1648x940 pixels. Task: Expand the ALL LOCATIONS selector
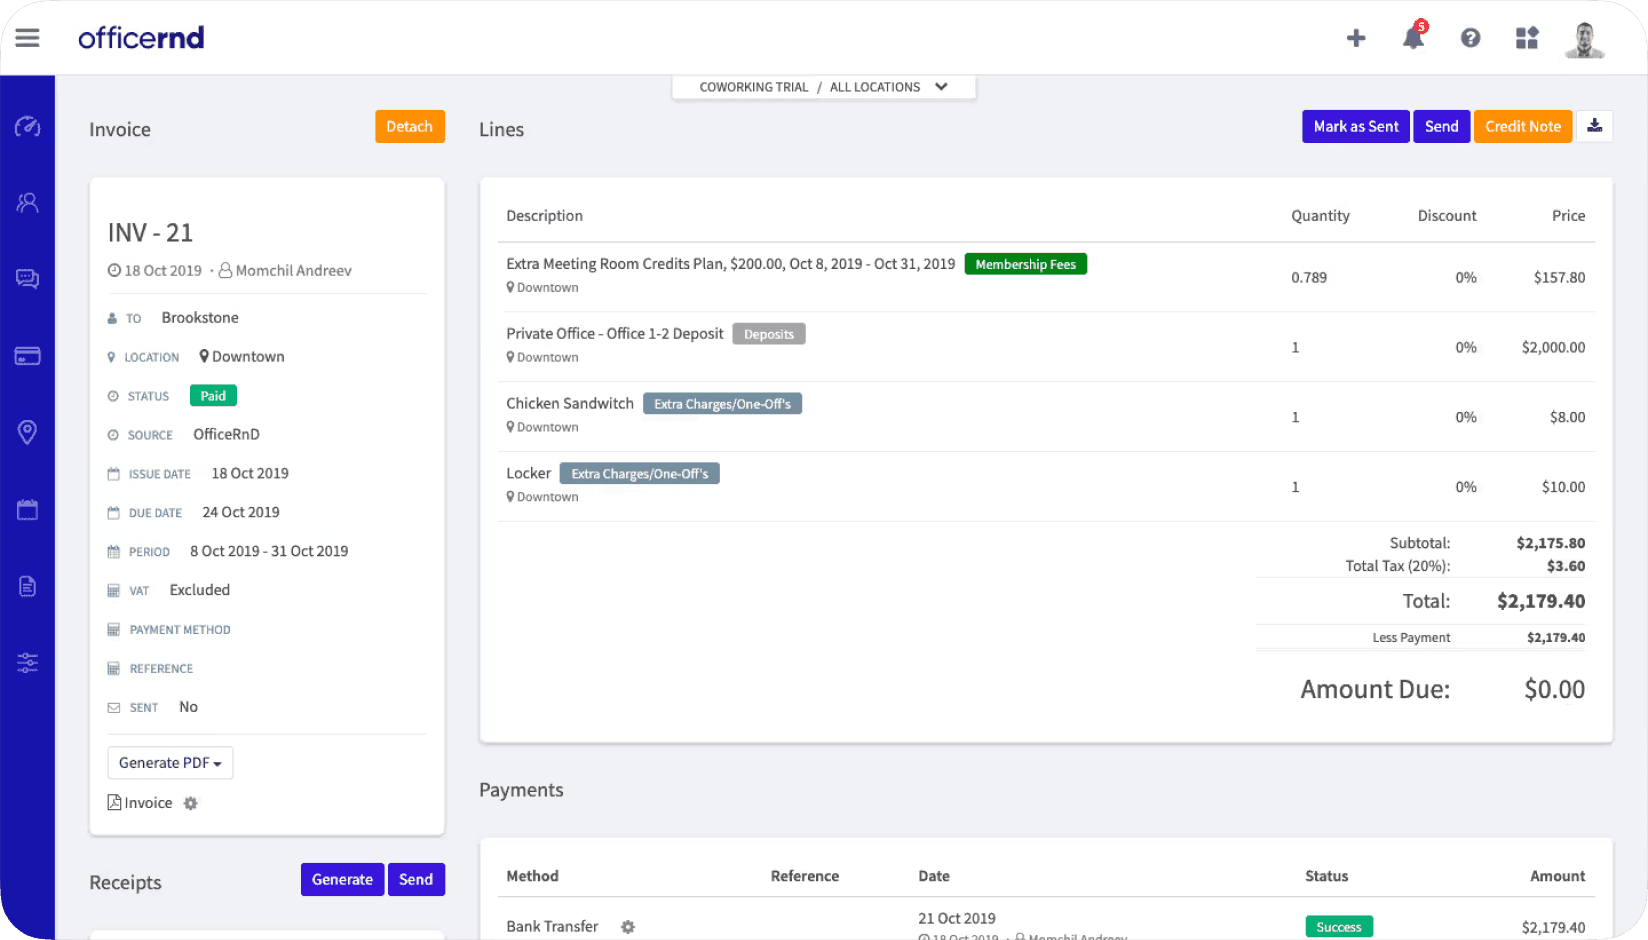pos(941,87)
